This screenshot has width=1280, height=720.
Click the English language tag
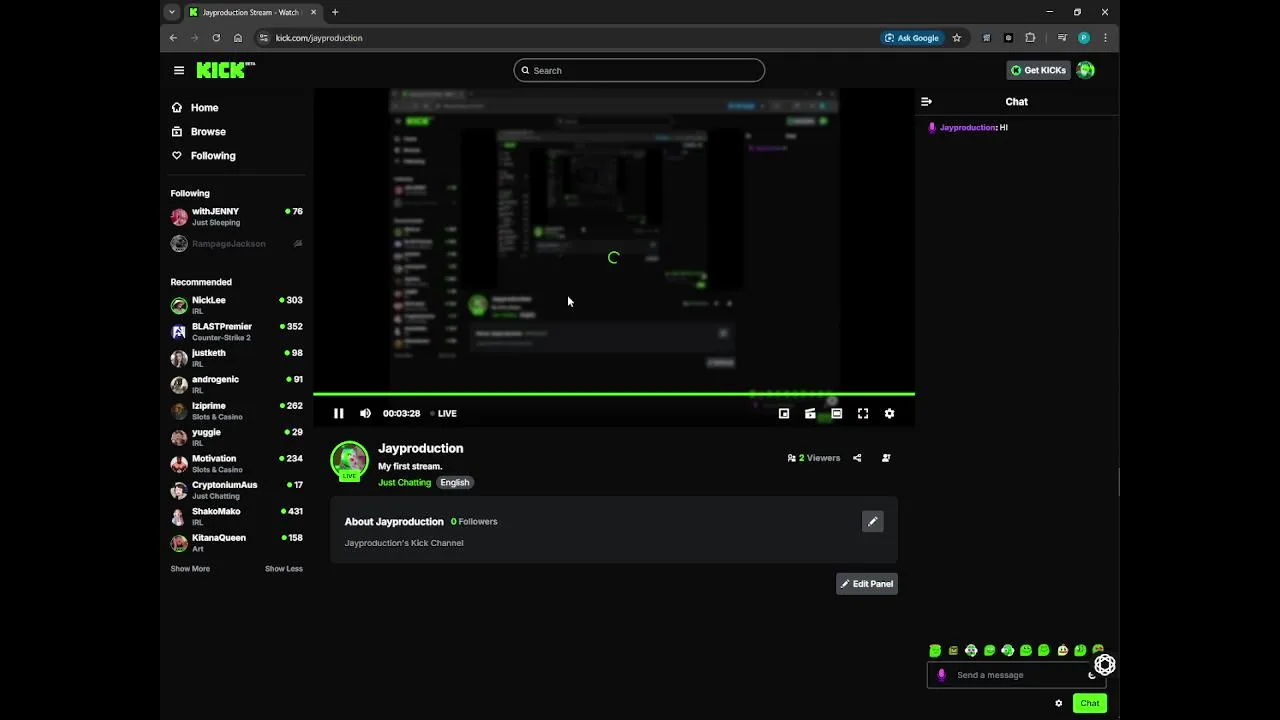point(455,482)
